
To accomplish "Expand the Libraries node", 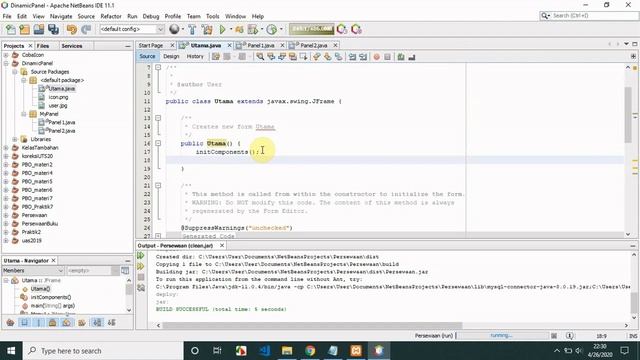I will click(x=15, y=139).
